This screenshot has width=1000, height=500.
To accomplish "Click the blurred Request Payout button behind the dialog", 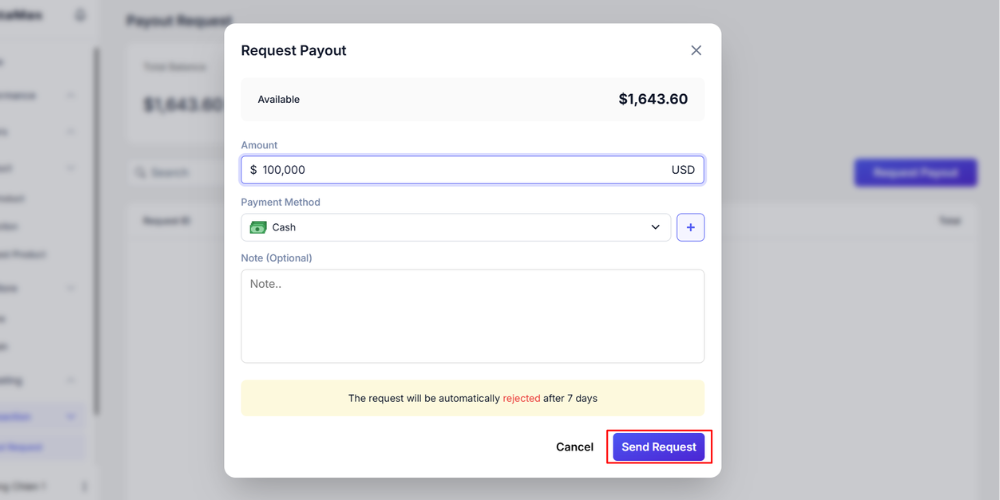I will [x=915, y=172].
